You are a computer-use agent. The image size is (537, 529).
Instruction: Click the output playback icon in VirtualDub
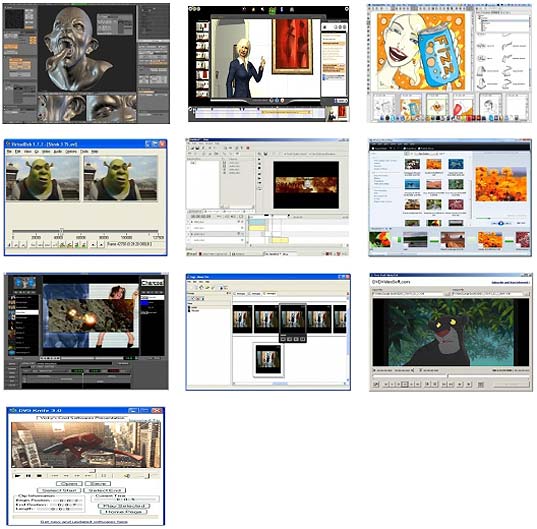tap(23, 244)
